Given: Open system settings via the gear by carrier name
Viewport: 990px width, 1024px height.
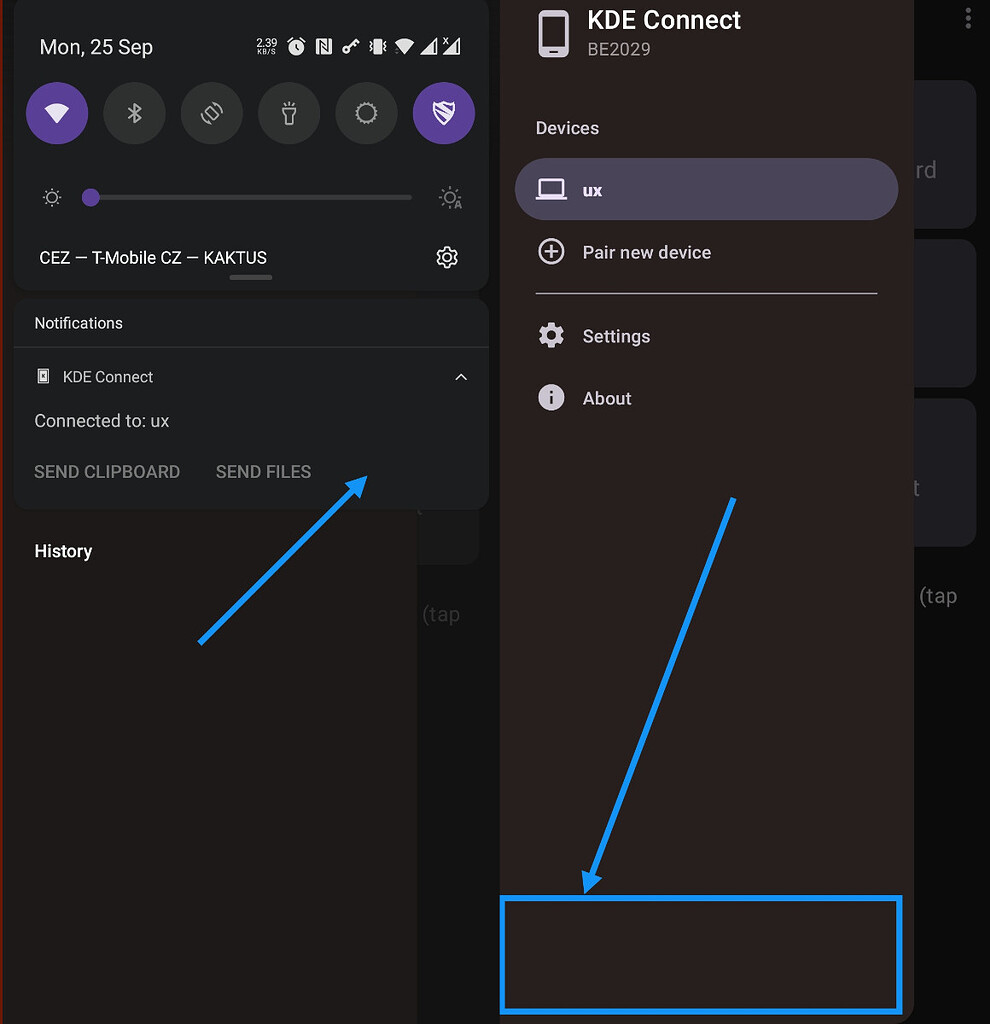Looking at the screenshot, I should click(x=446, y=257).
